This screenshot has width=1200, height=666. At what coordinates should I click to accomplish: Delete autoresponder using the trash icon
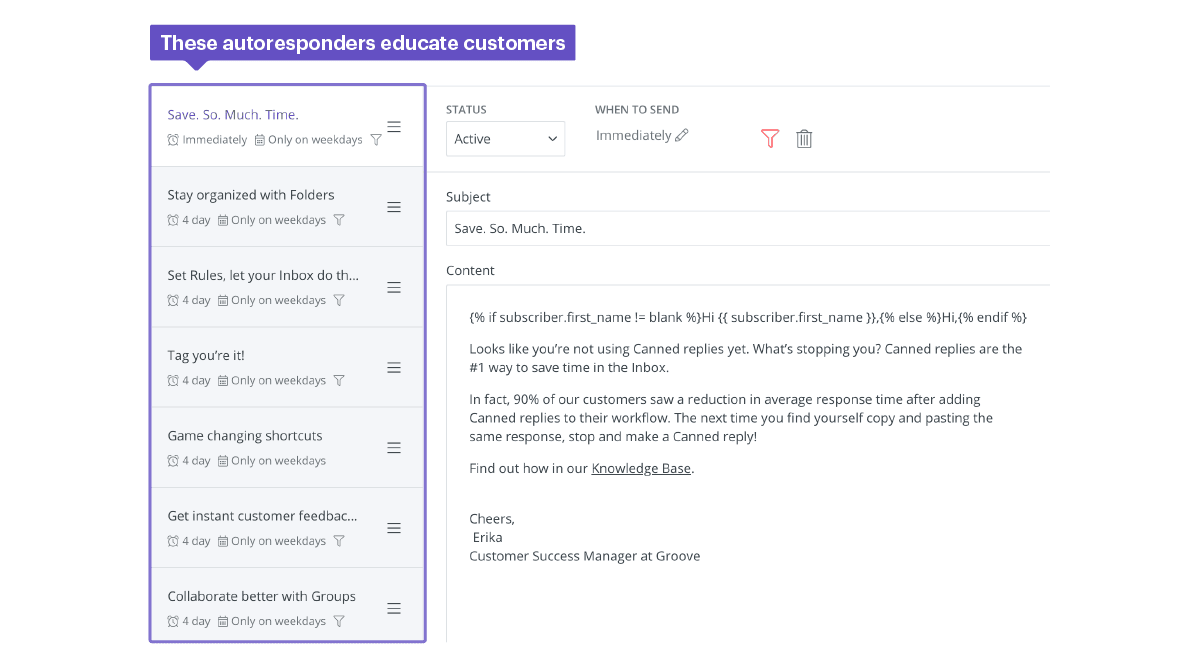pos(804,139)
